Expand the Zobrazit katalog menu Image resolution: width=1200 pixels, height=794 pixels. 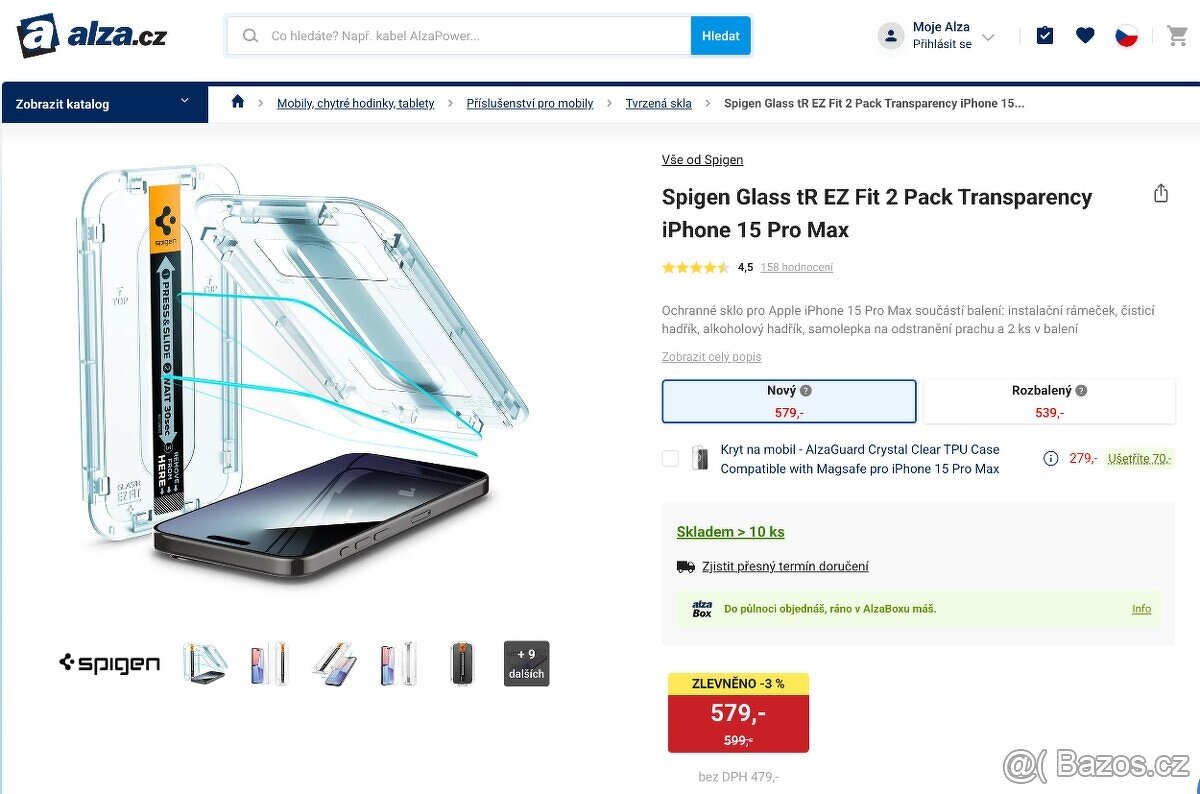pos(104,103)
